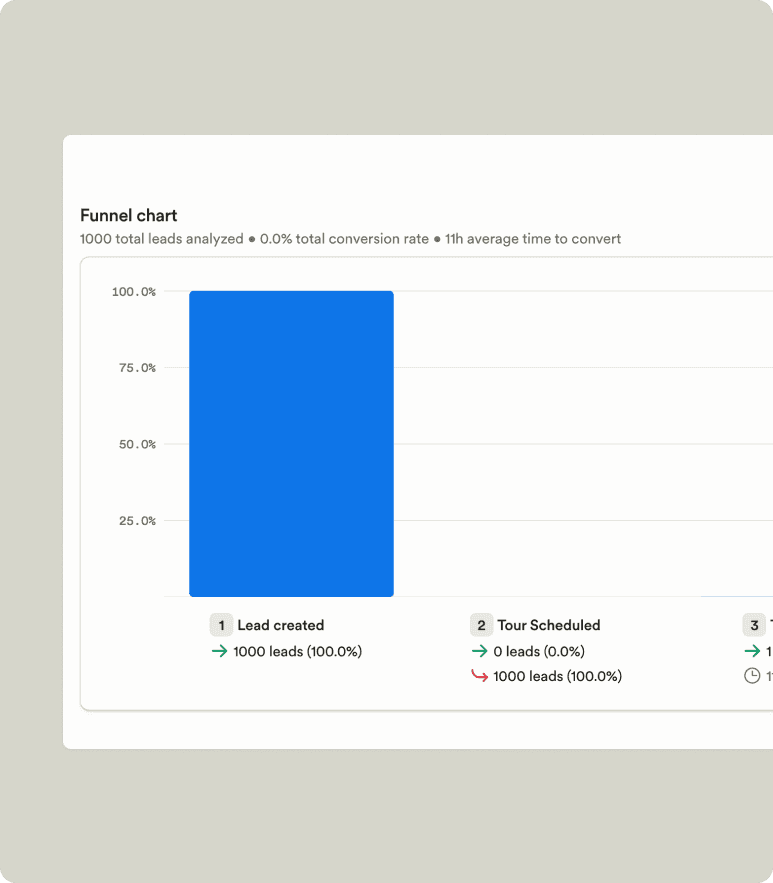Click the 1000 leads (100.0%) text under Lead created

pyautogui.click(x=297, y=651)
